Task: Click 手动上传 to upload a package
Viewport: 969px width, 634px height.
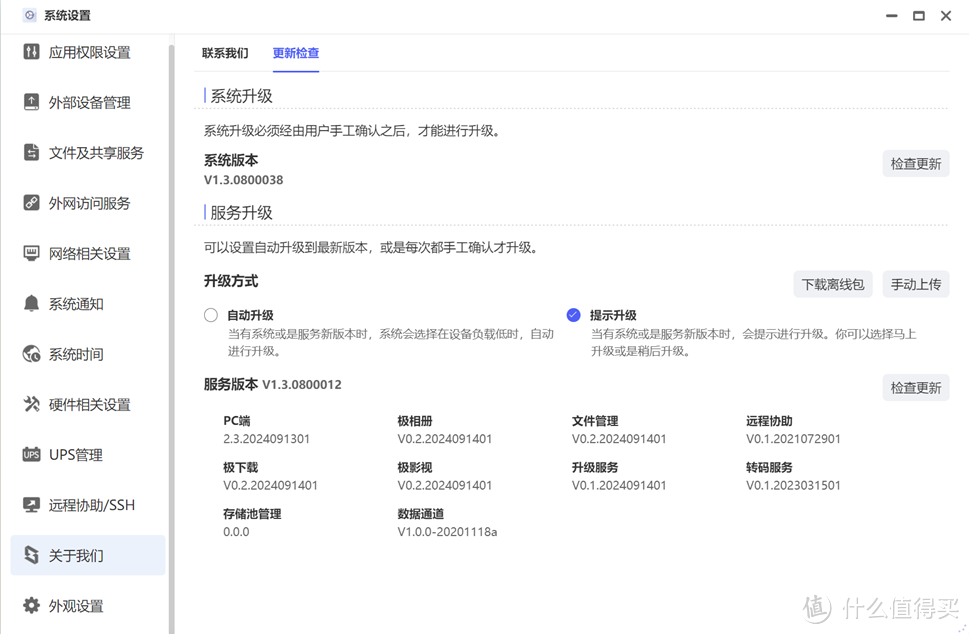Action: tap(915, 284)
